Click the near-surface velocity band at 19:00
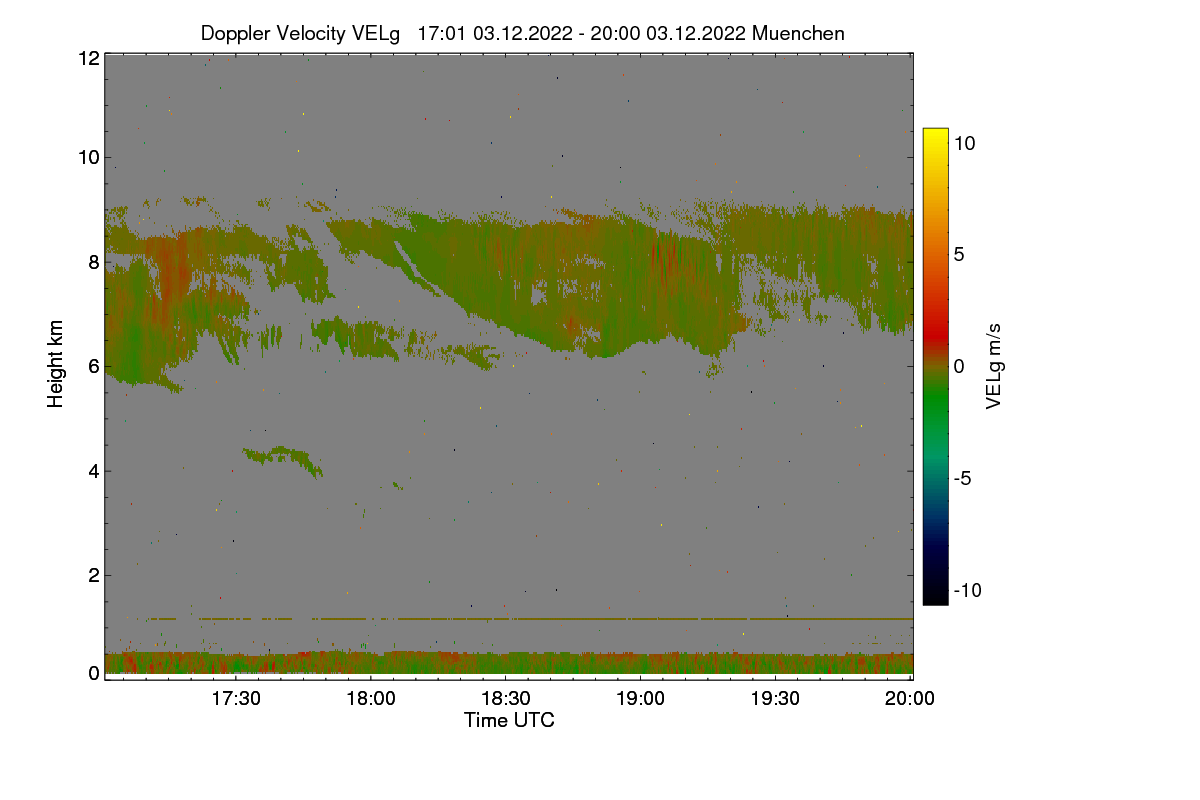The width and height of the screenshot is (1200, 800). (x=640, y=662)
